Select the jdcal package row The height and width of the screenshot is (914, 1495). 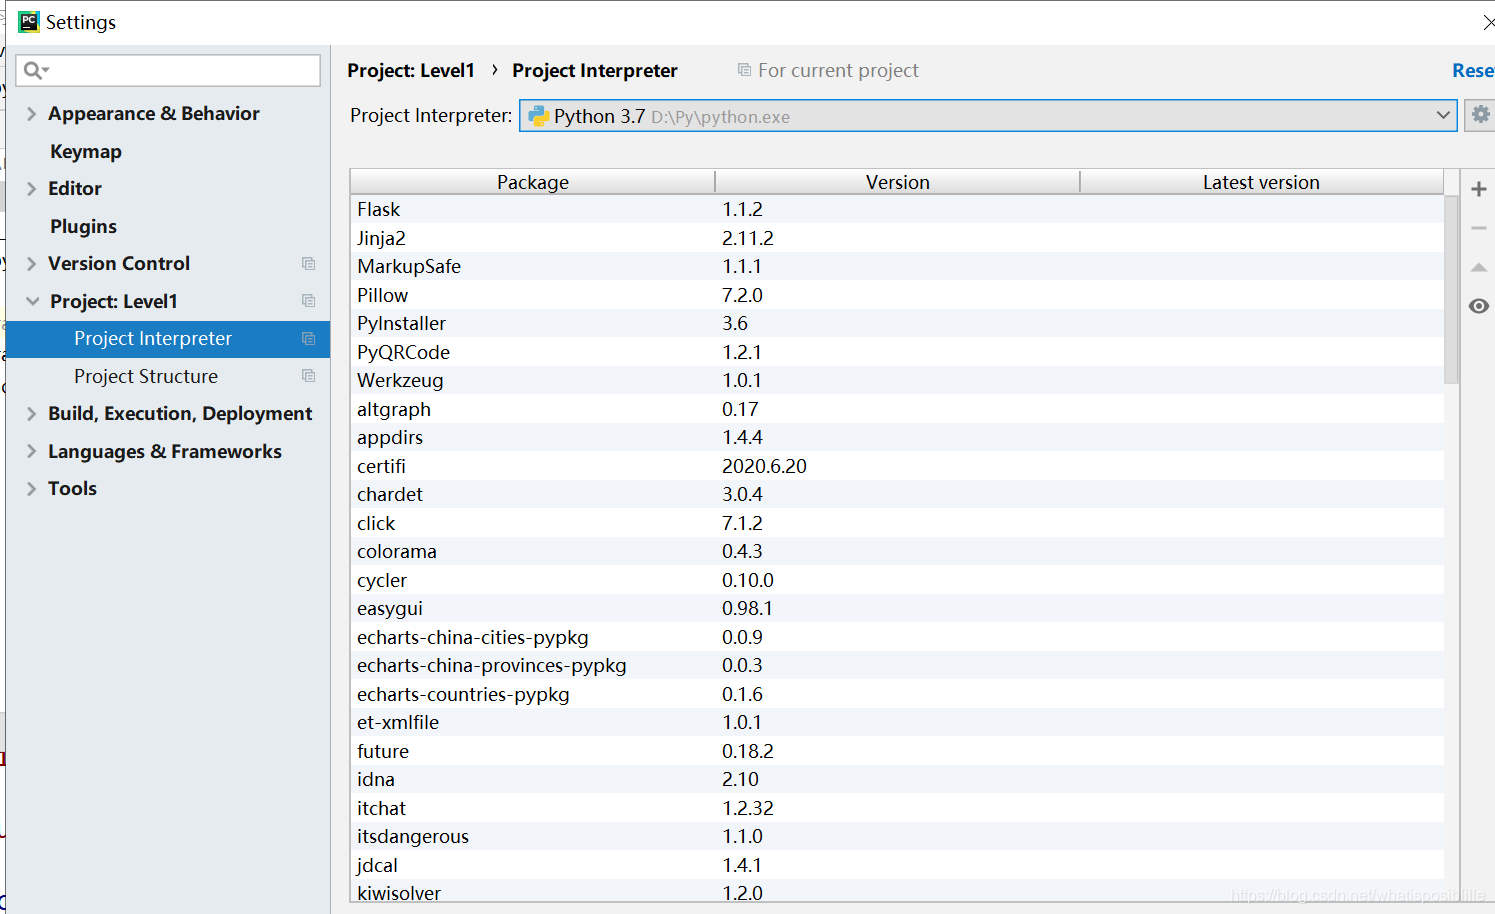[897, 865]
